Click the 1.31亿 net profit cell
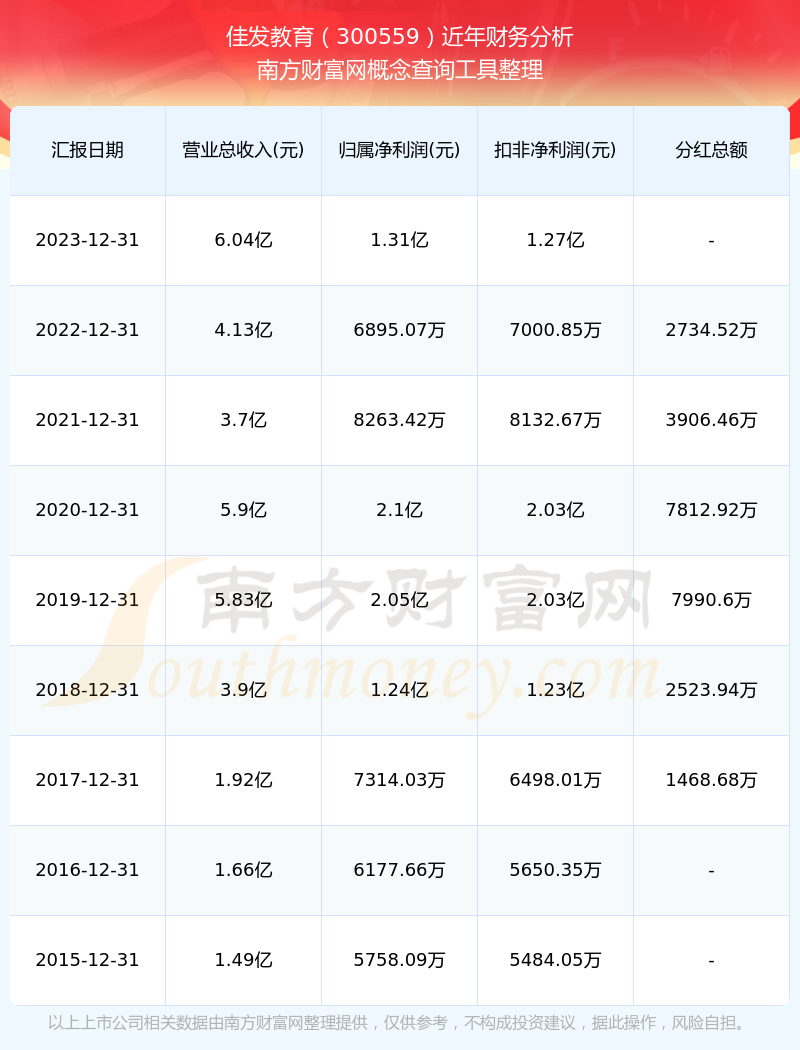This screenshot has height=1050, width=800. [x=400, y=240]
